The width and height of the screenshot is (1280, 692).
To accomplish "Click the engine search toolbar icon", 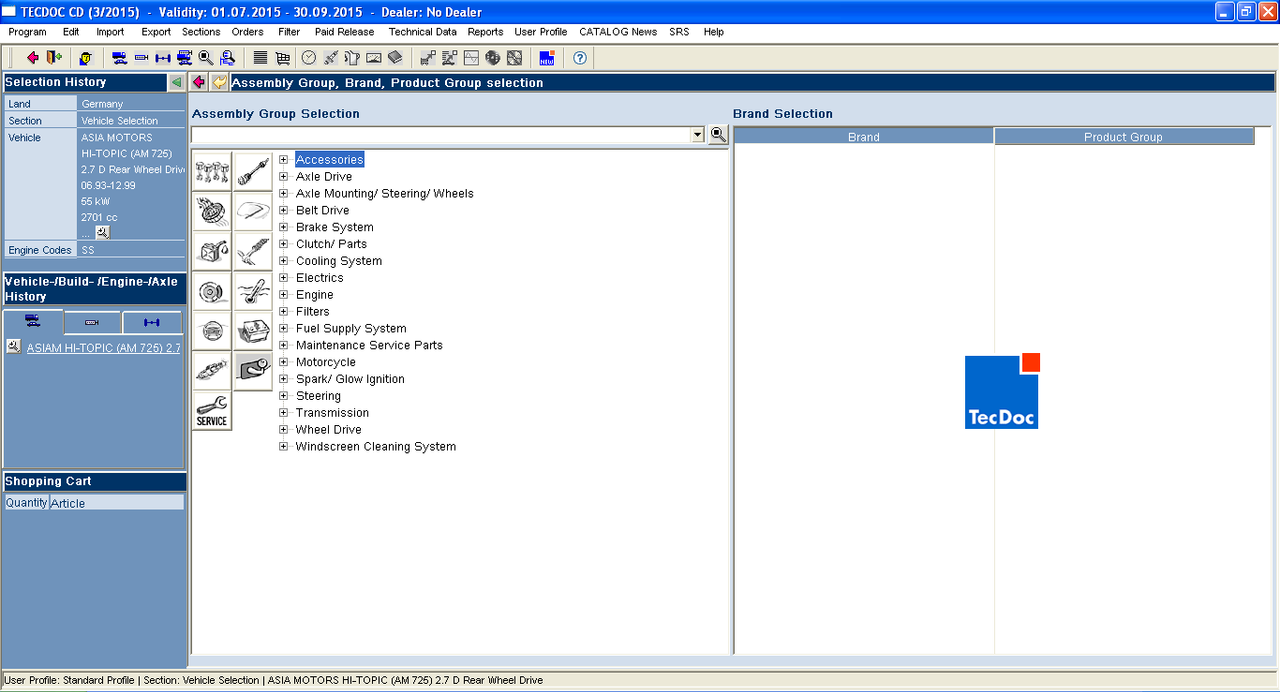I will [141, 58].
